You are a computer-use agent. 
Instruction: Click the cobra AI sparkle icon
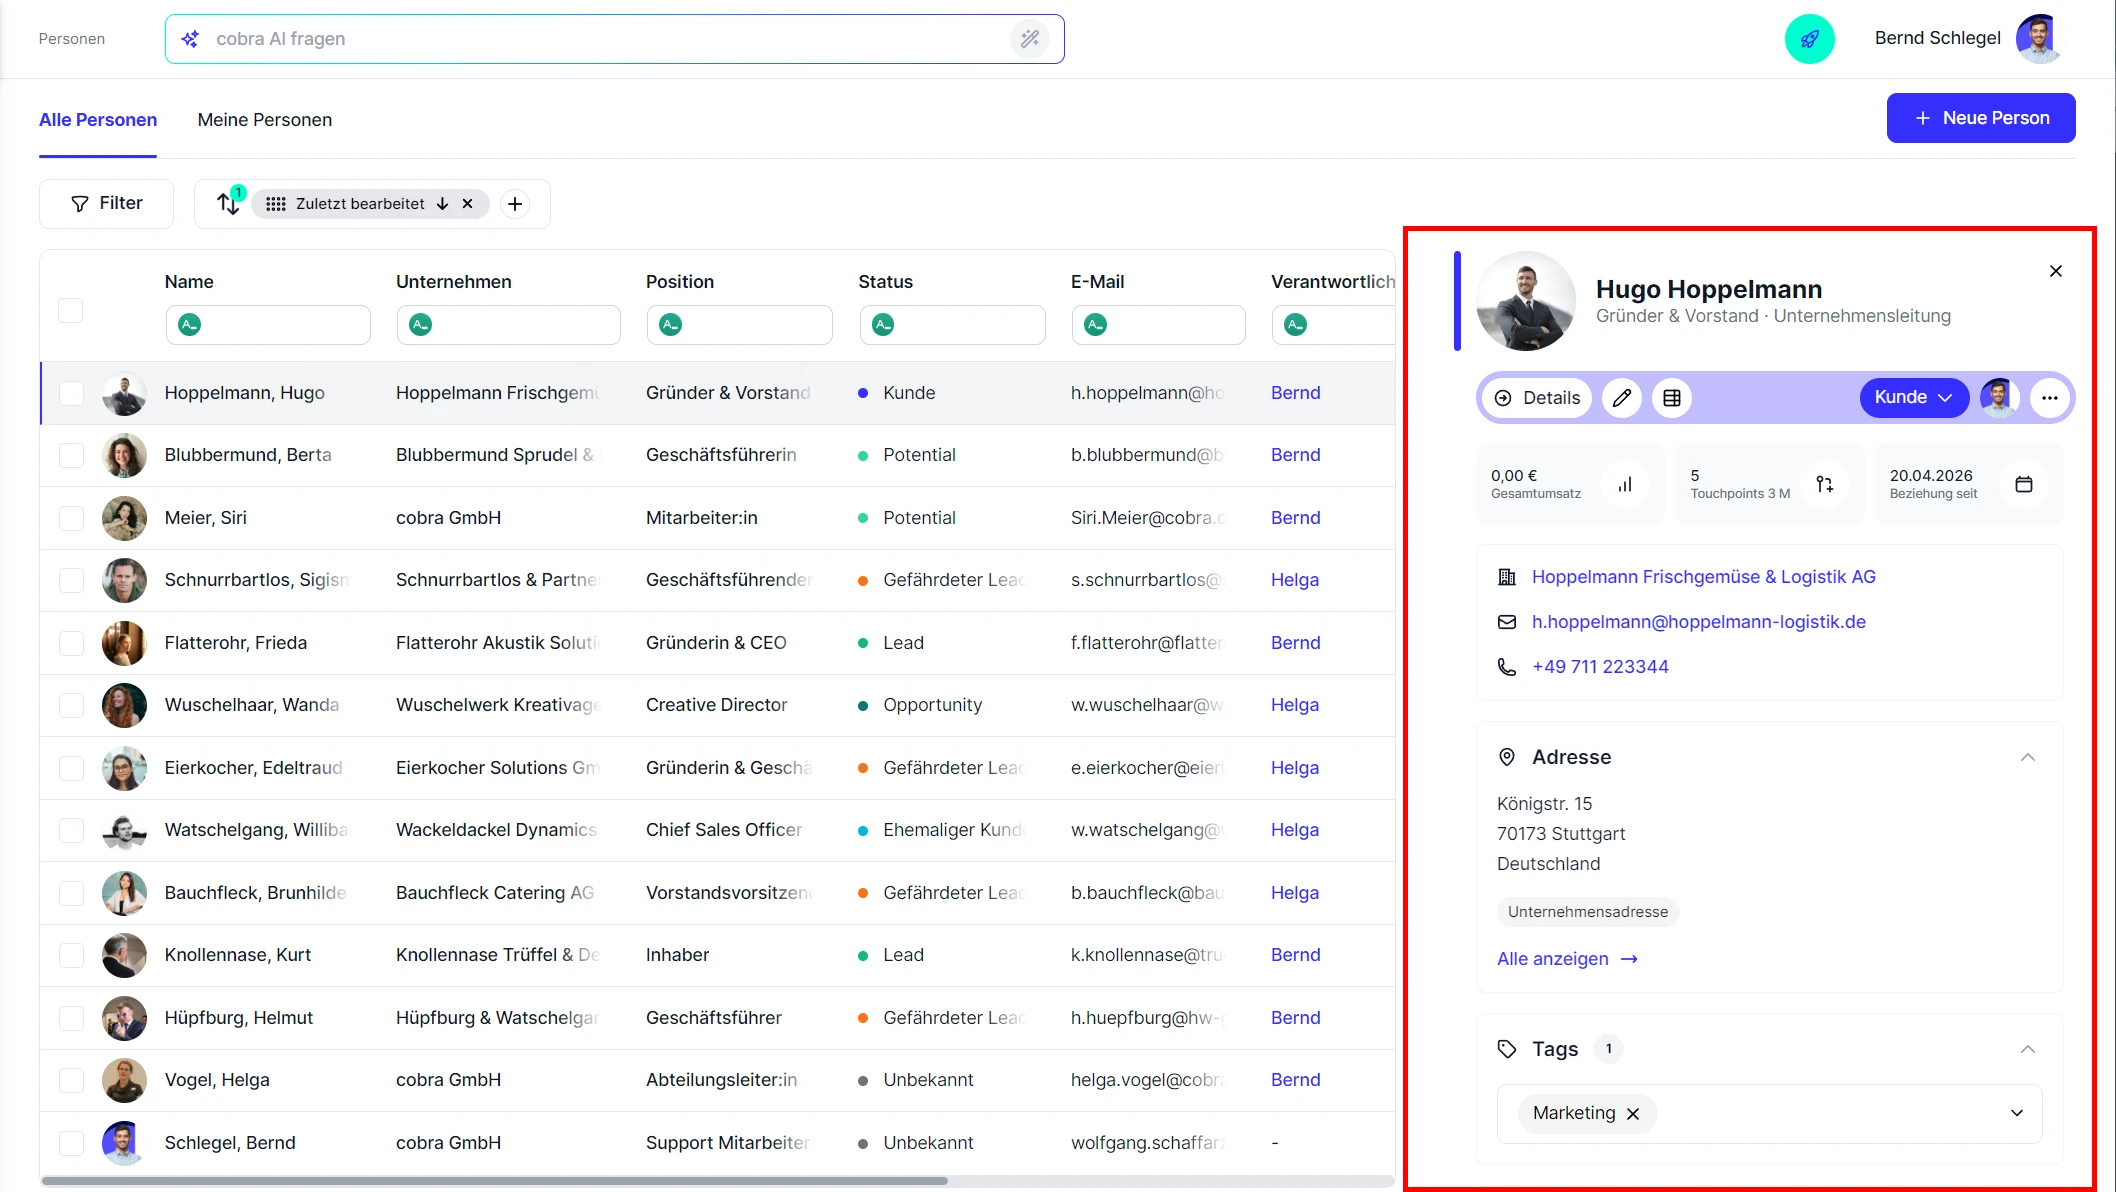click(x=190, y=39)
